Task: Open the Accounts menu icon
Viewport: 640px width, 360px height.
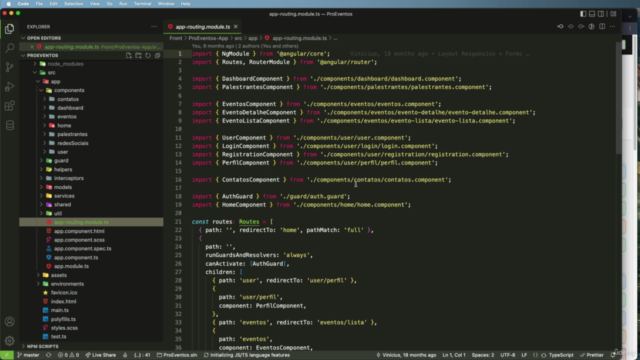Action: click(9, 322)
